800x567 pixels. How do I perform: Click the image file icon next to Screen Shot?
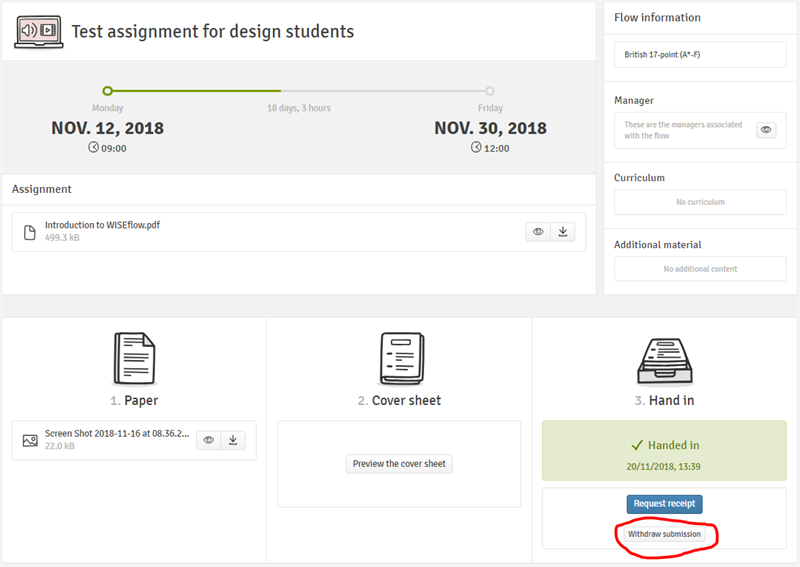click(x=30, y=440)
